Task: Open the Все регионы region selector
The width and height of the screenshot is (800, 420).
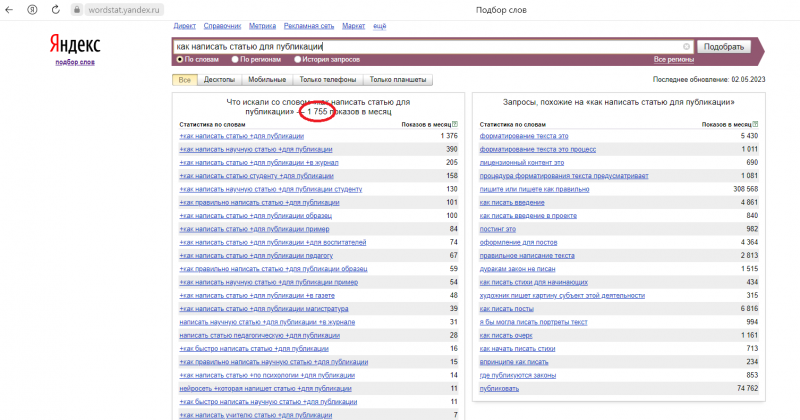Action: click(x=673, y=60)
